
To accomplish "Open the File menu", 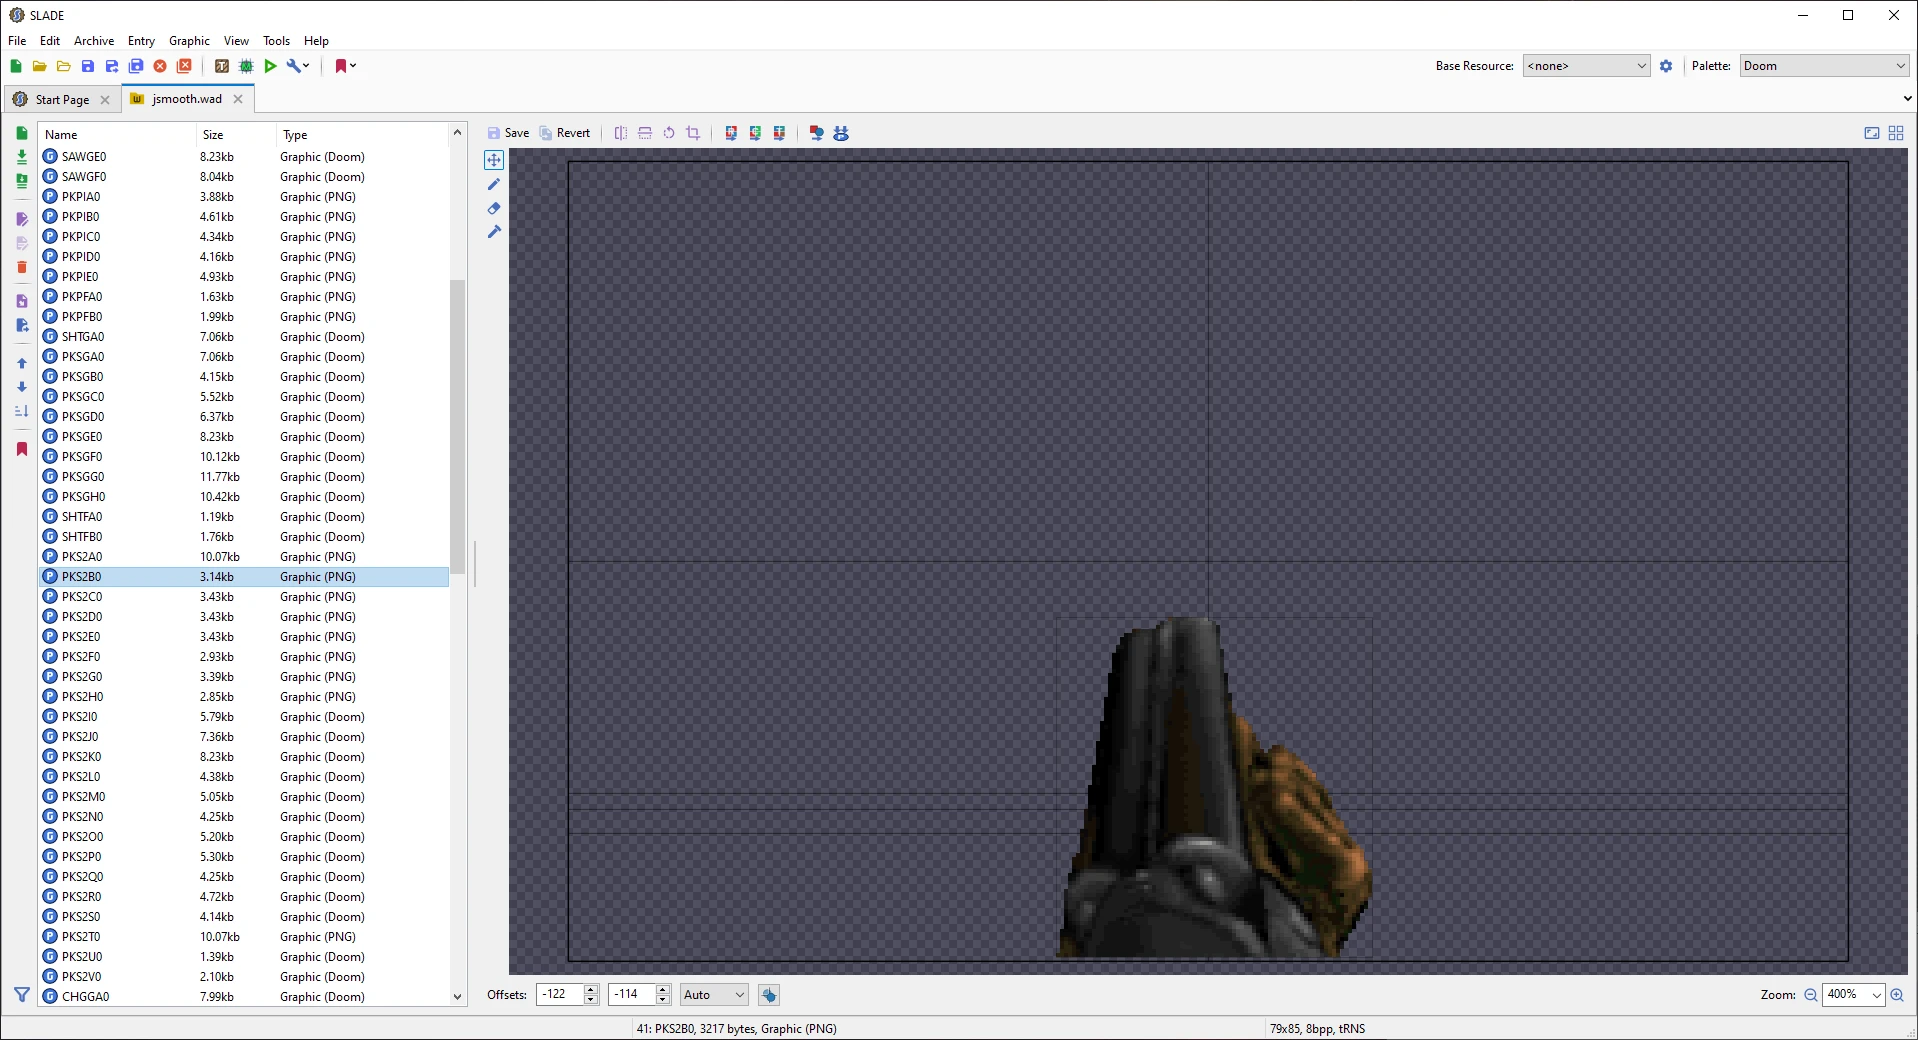I will [17, 41].
